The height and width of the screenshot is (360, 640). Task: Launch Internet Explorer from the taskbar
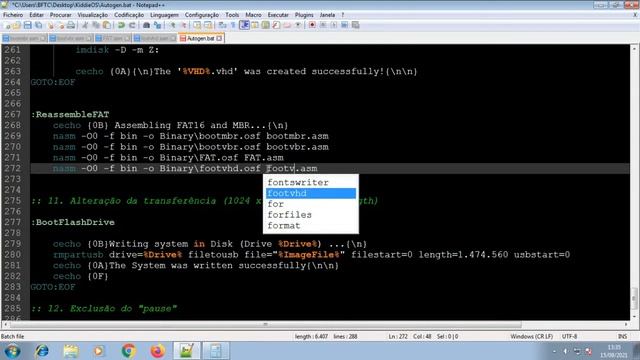(x=42, y=351)
